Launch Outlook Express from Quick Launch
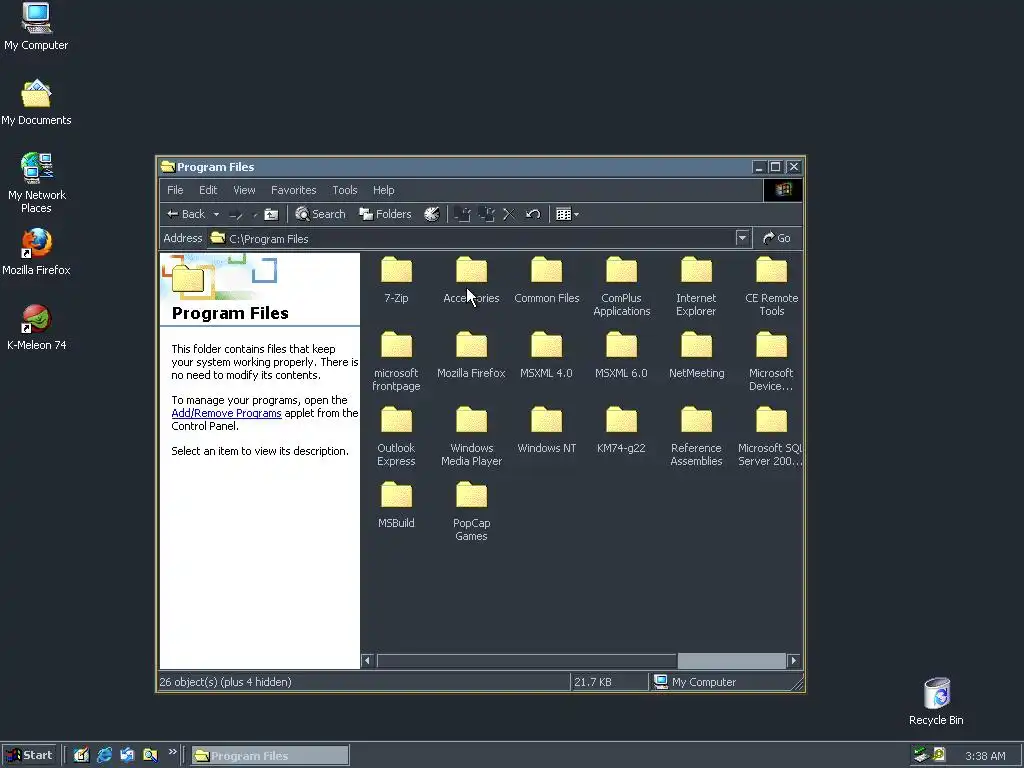The width and height of the screenshot is (1024, 768). (x=127, y=756)
